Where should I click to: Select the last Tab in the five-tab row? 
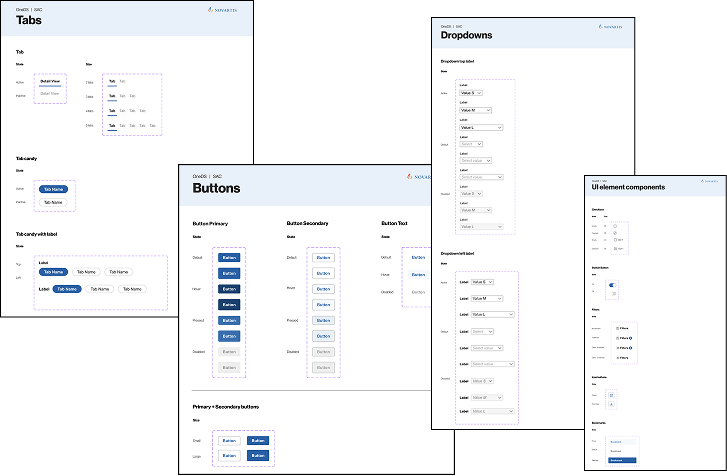coord(153,126)
